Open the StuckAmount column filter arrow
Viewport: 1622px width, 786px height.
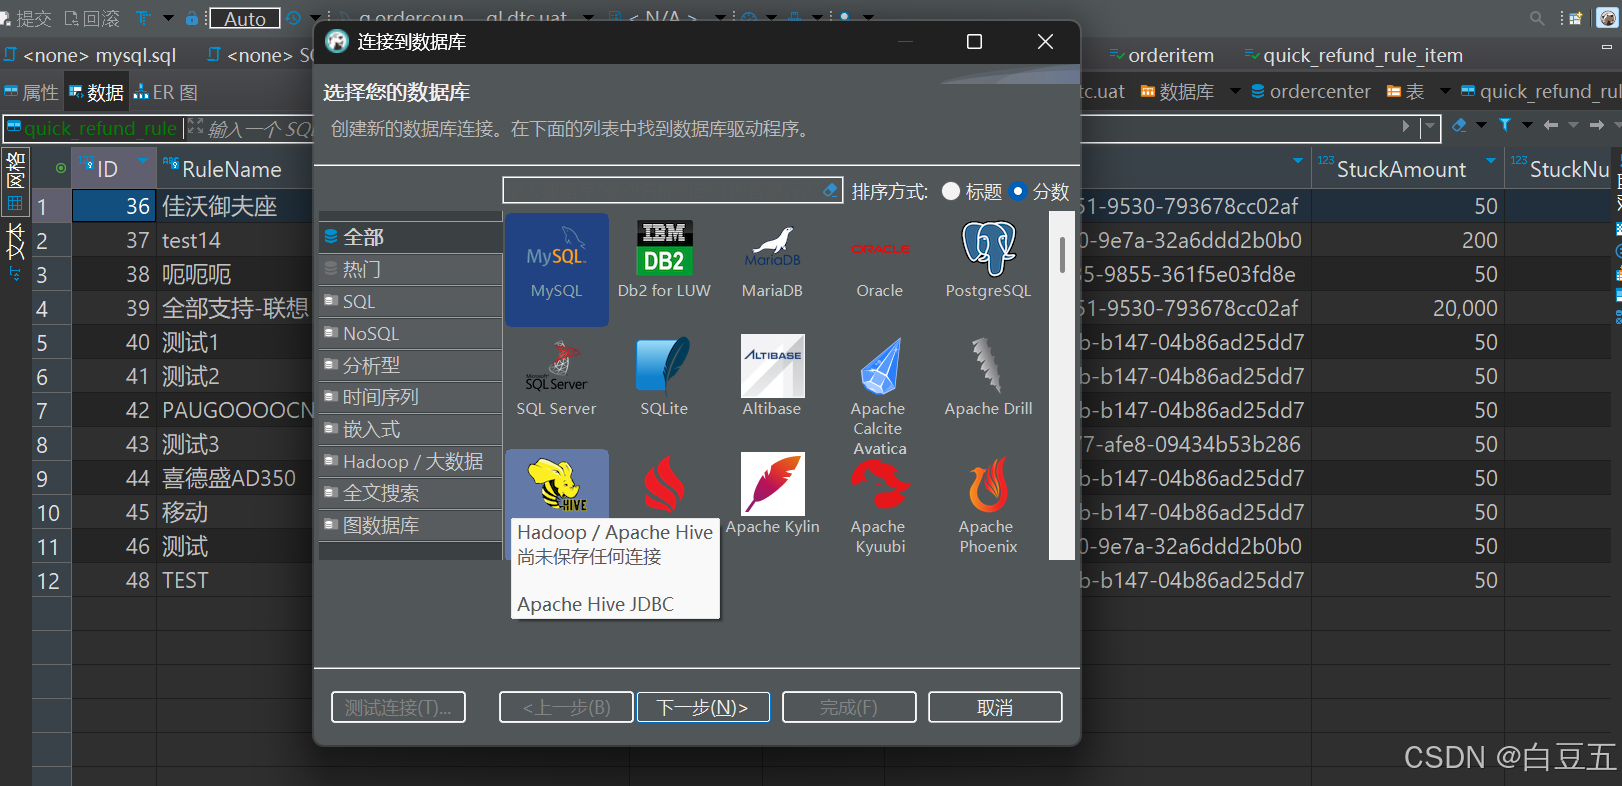click(1491, 160)
